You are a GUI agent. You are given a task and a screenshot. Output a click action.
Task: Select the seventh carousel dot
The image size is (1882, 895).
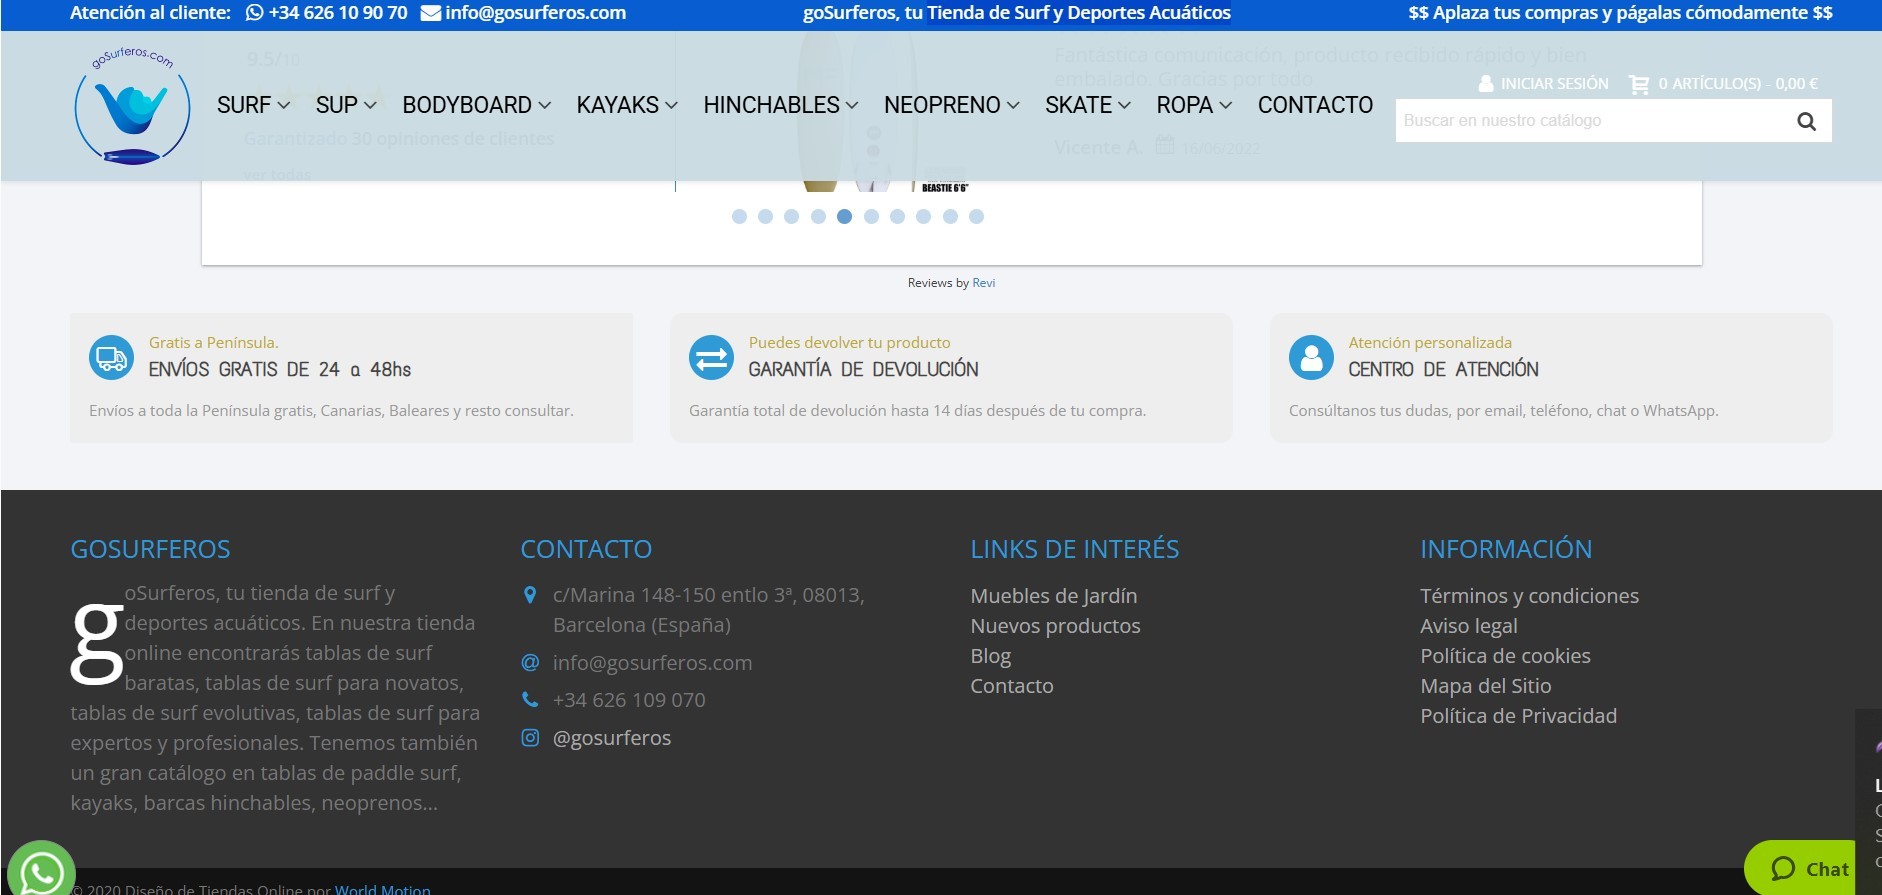[897, 216]
